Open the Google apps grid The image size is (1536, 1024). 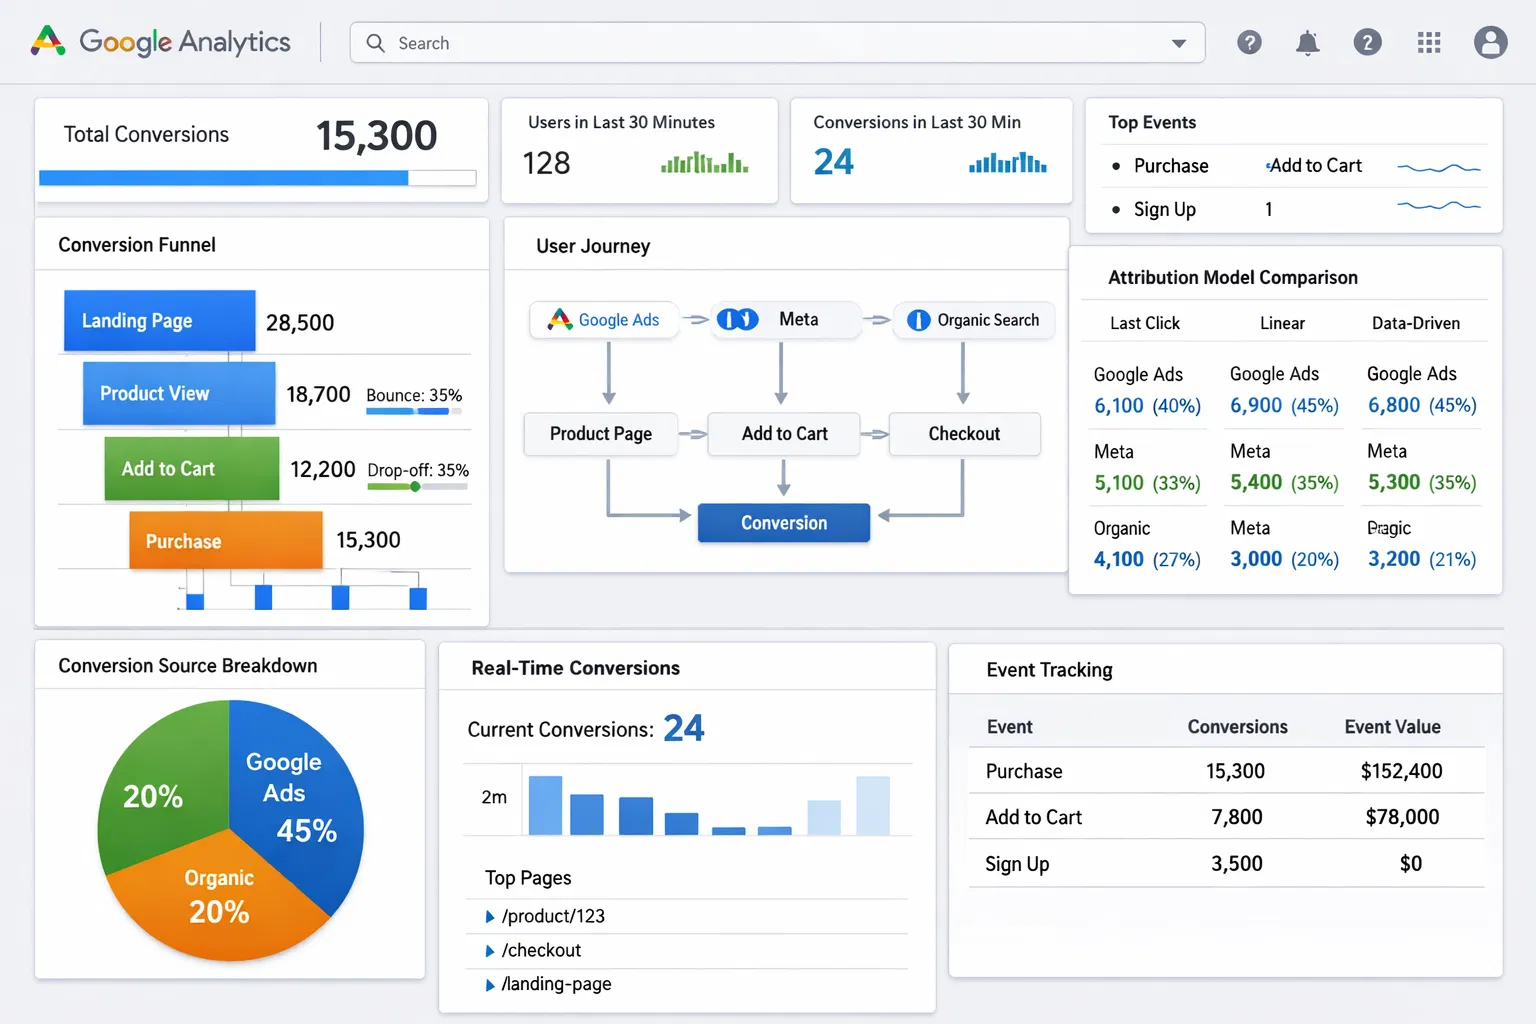pyautogui.click(x=1429, y=42)
